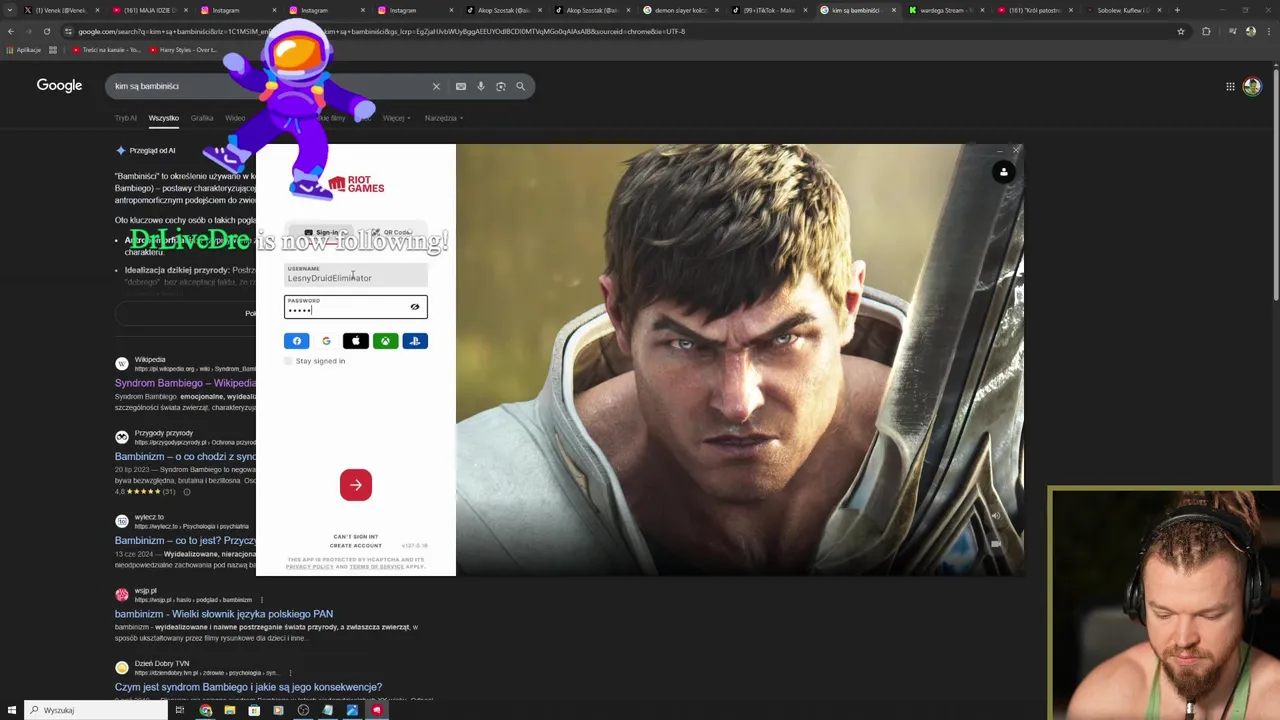Log in with PlayStation in Riot client
The height and width of the screenshot is (720, 1280).
tap(415, 341)
